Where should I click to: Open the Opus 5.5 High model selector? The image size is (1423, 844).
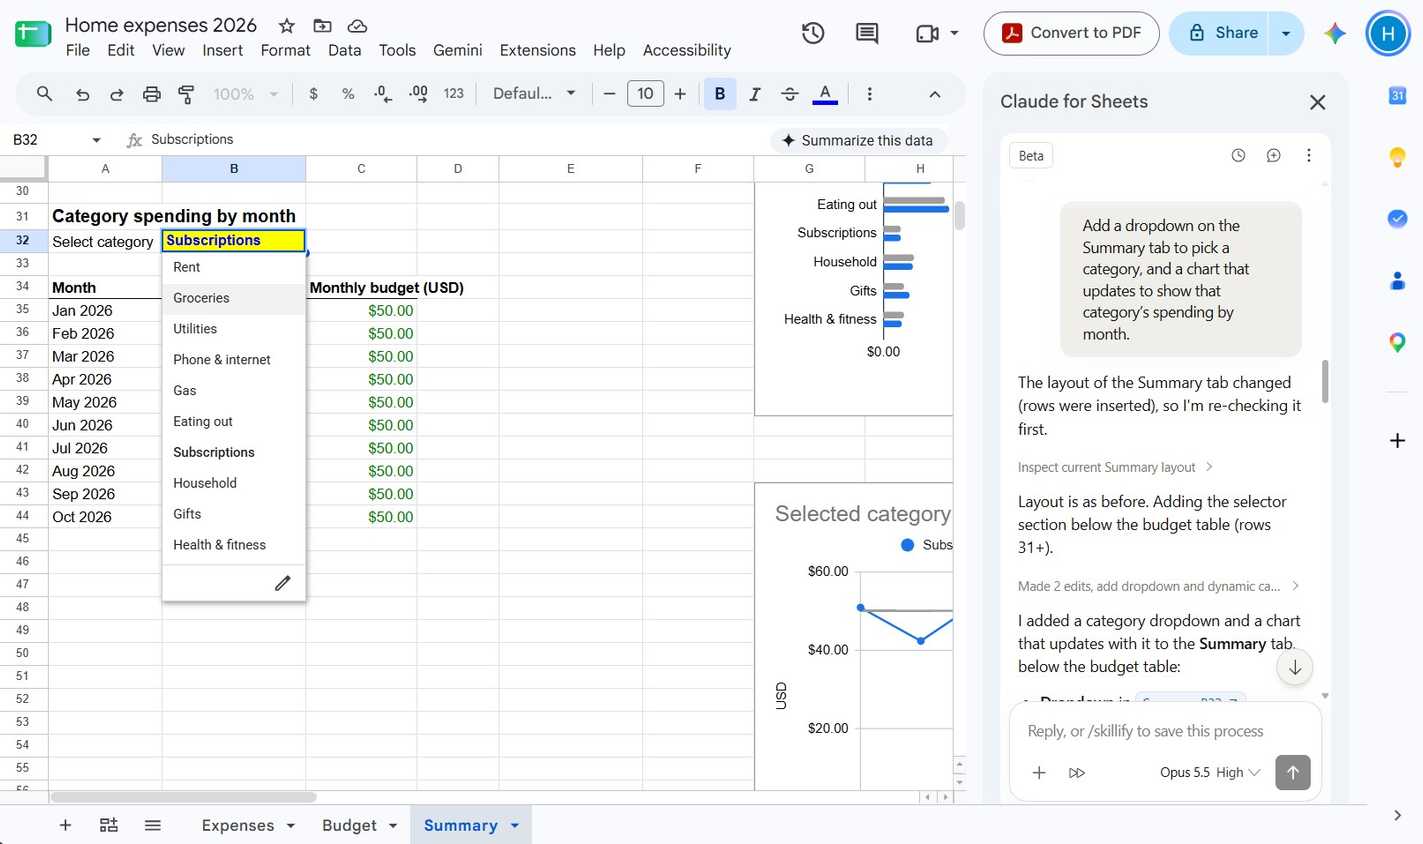tap(1210, 772)
